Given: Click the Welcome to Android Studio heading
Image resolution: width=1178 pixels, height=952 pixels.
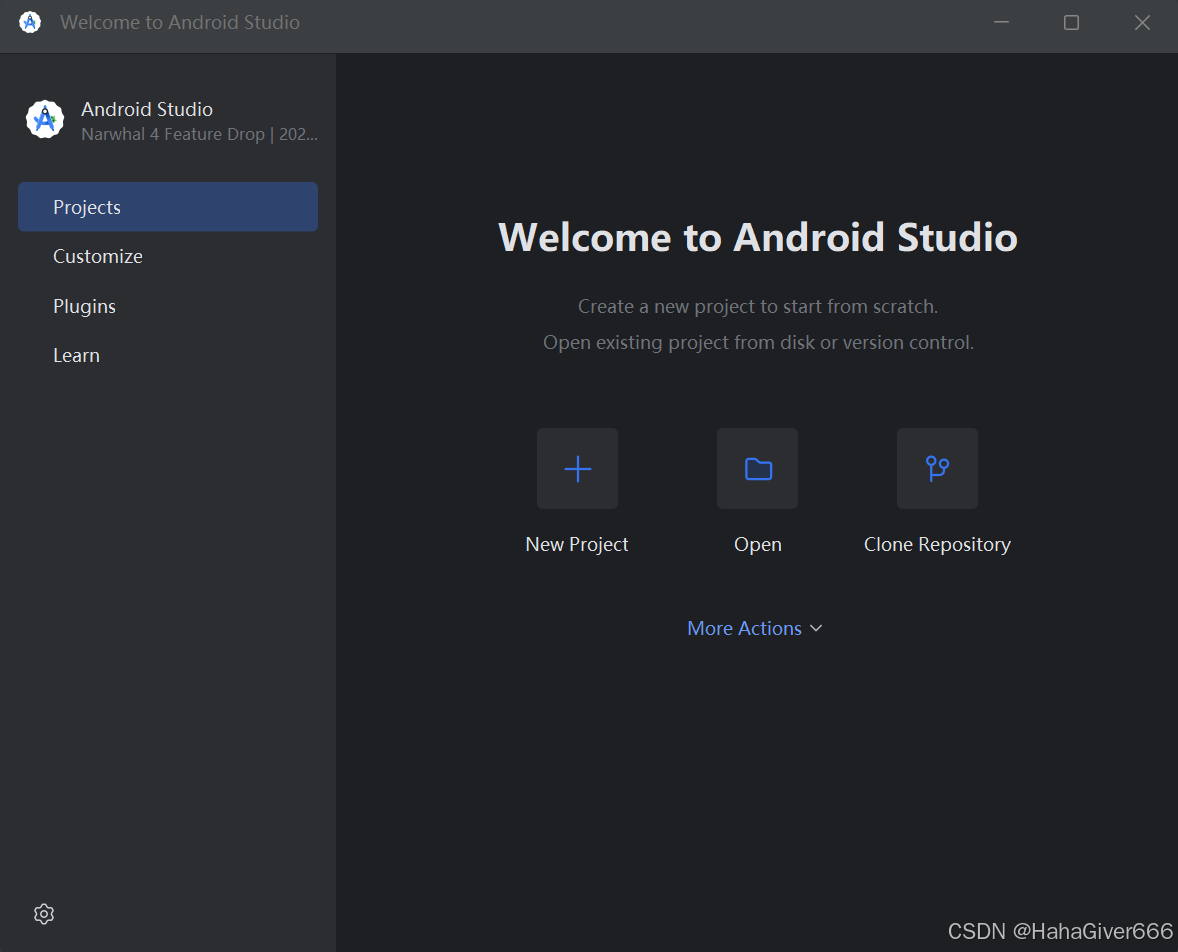Looking at the screenshot, I should tap(757, 237).
